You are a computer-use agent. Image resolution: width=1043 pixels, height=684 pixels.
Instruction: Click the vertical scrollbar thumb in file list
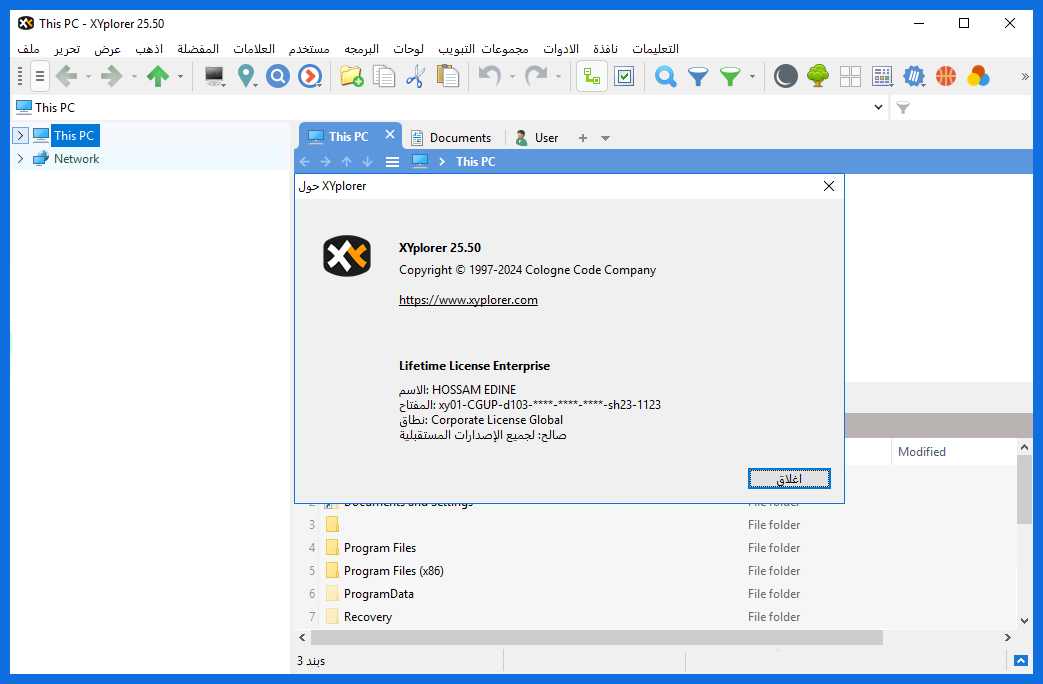[x=1024, y=489]
